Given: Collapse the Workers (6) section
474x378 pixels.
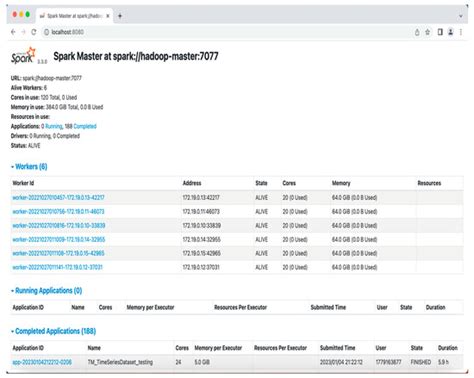Looking at the screenshot, I should tap(29, 167).
